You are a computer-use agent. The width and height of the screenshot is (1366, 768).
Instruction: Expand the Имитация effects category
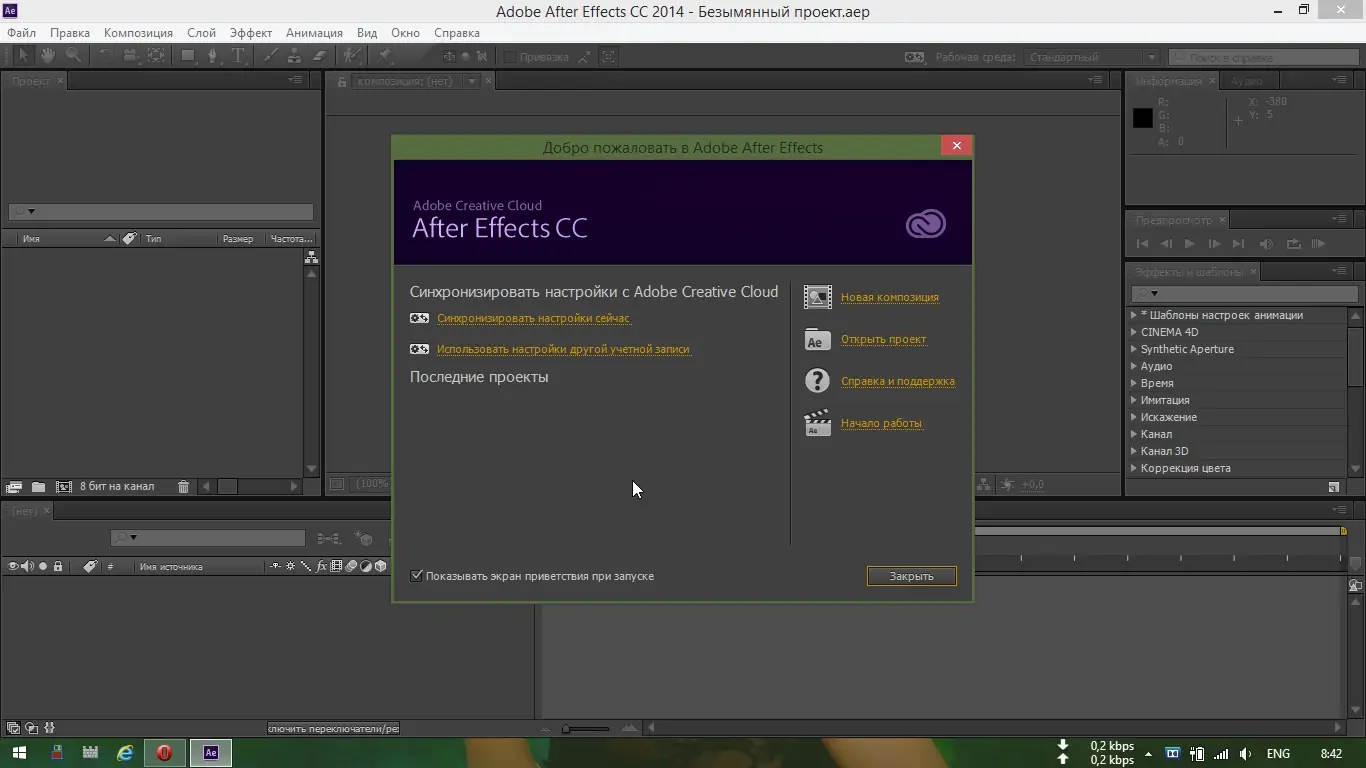(1133, 400)
